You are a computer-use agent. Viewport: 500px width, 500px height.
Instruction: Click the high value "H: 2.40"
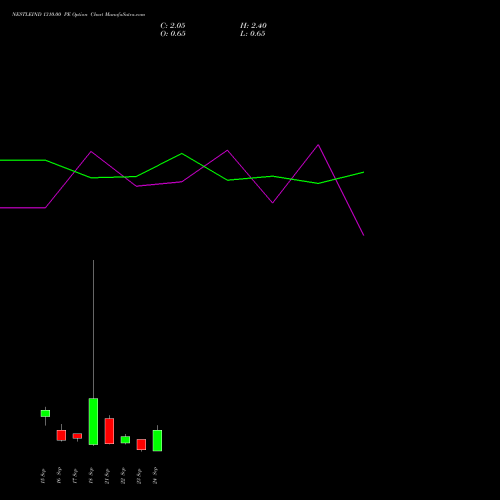coord(253,26)
